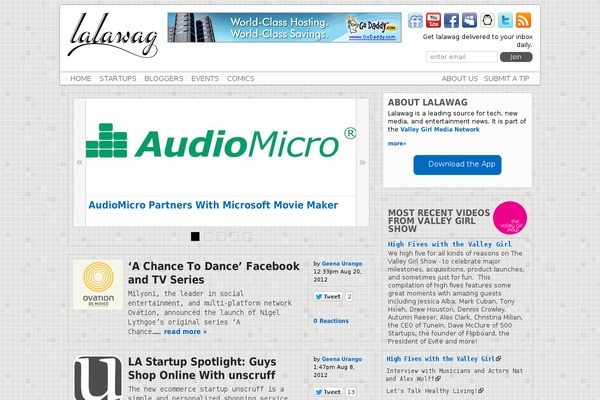
Task: Click the pink Valley Girl Show logo
Action: (x=510, y=218)
